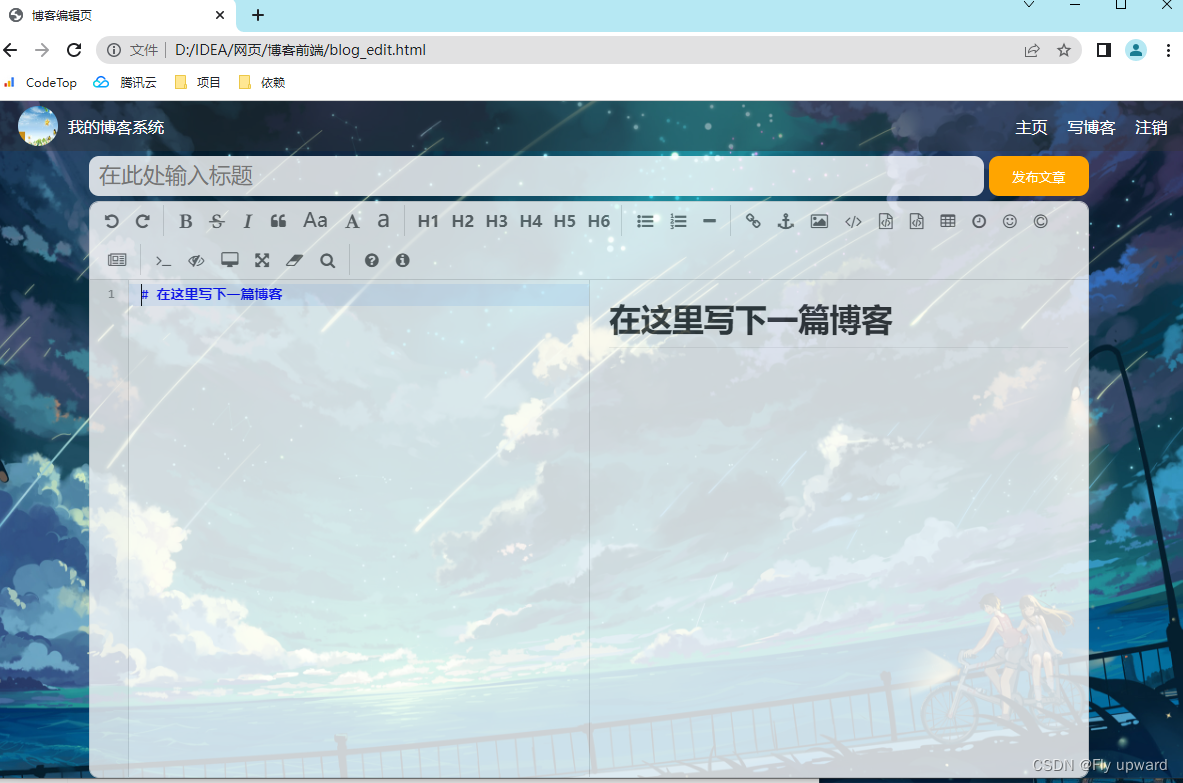
Task: Insert an H3 heading
Action: point(496,221)
